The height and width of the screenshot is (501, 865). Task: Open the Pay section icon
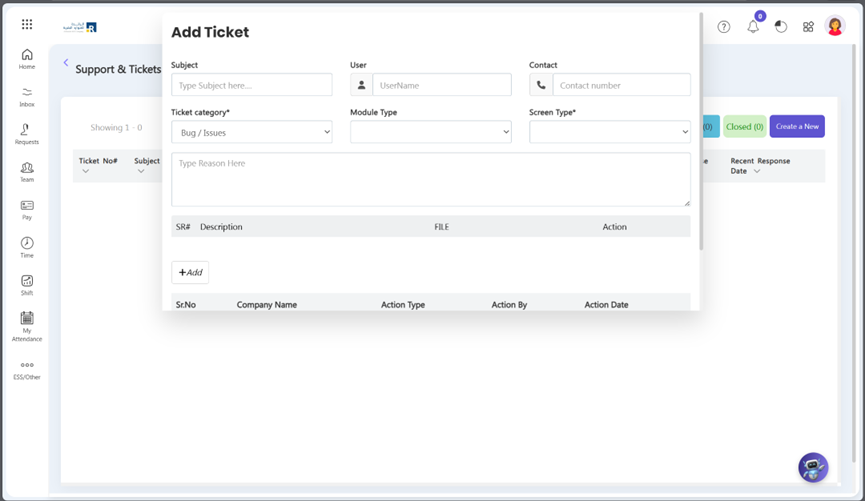(x=27, y=209)
